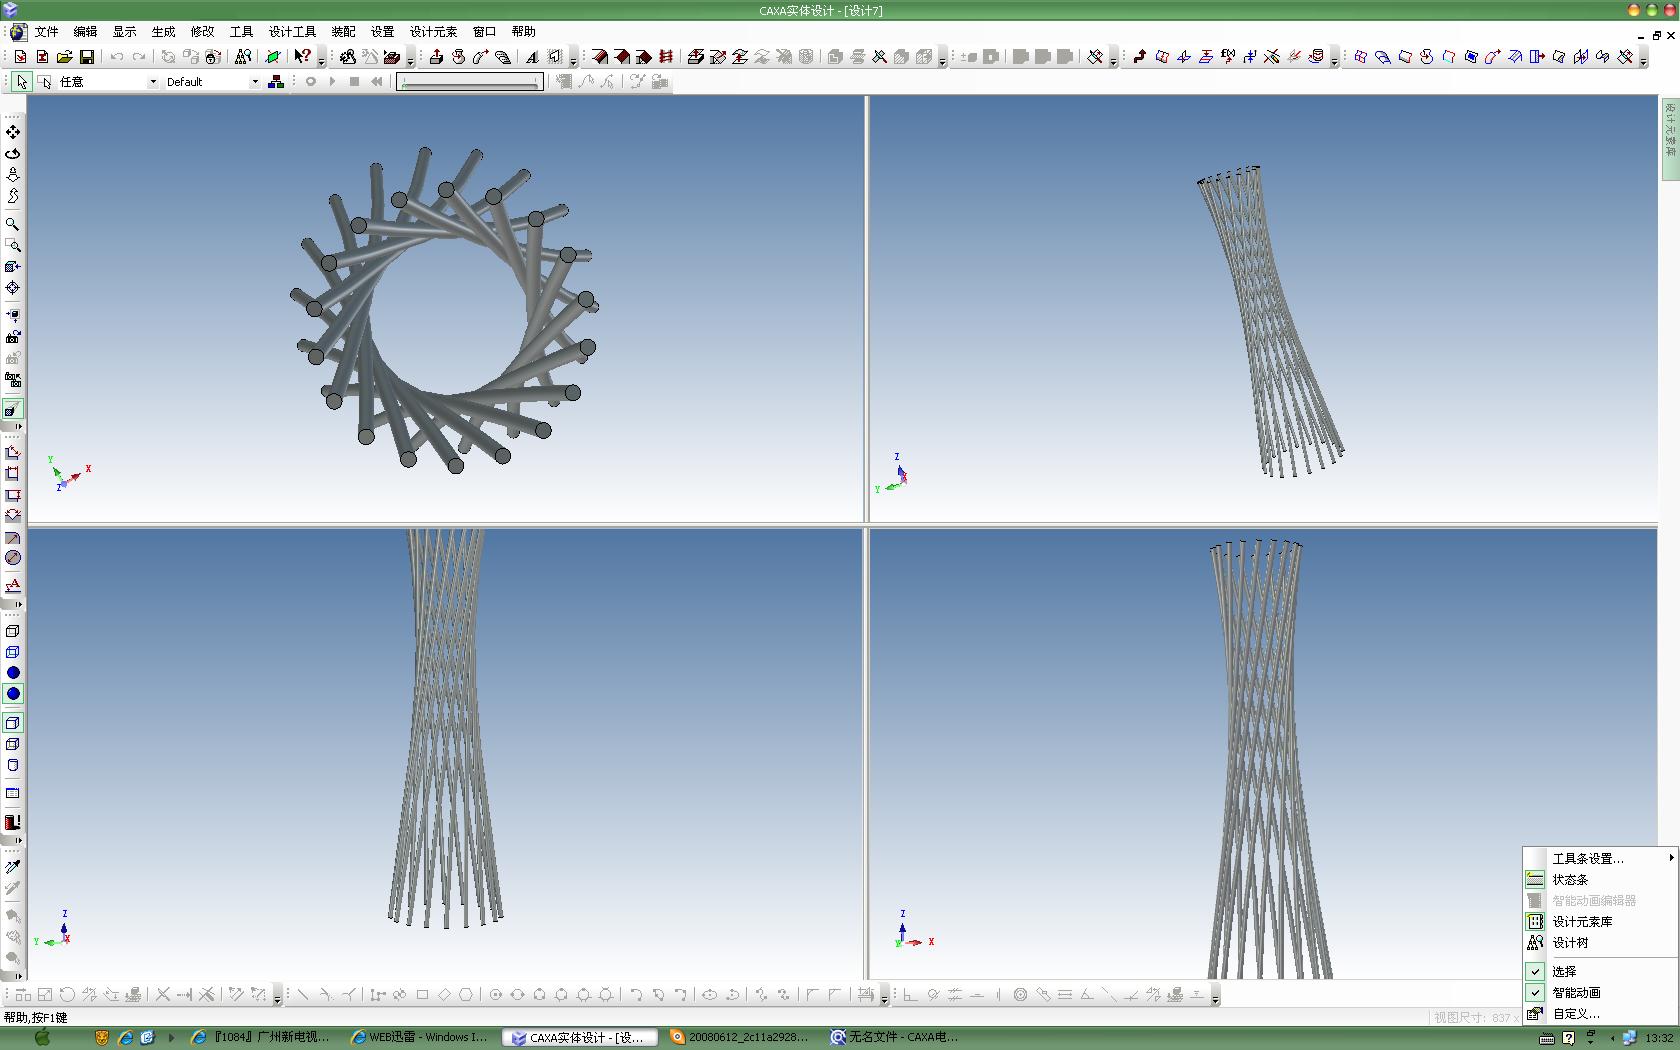
Task: Click the green 3D box toolbar icon
Action: tap(272, 57)
